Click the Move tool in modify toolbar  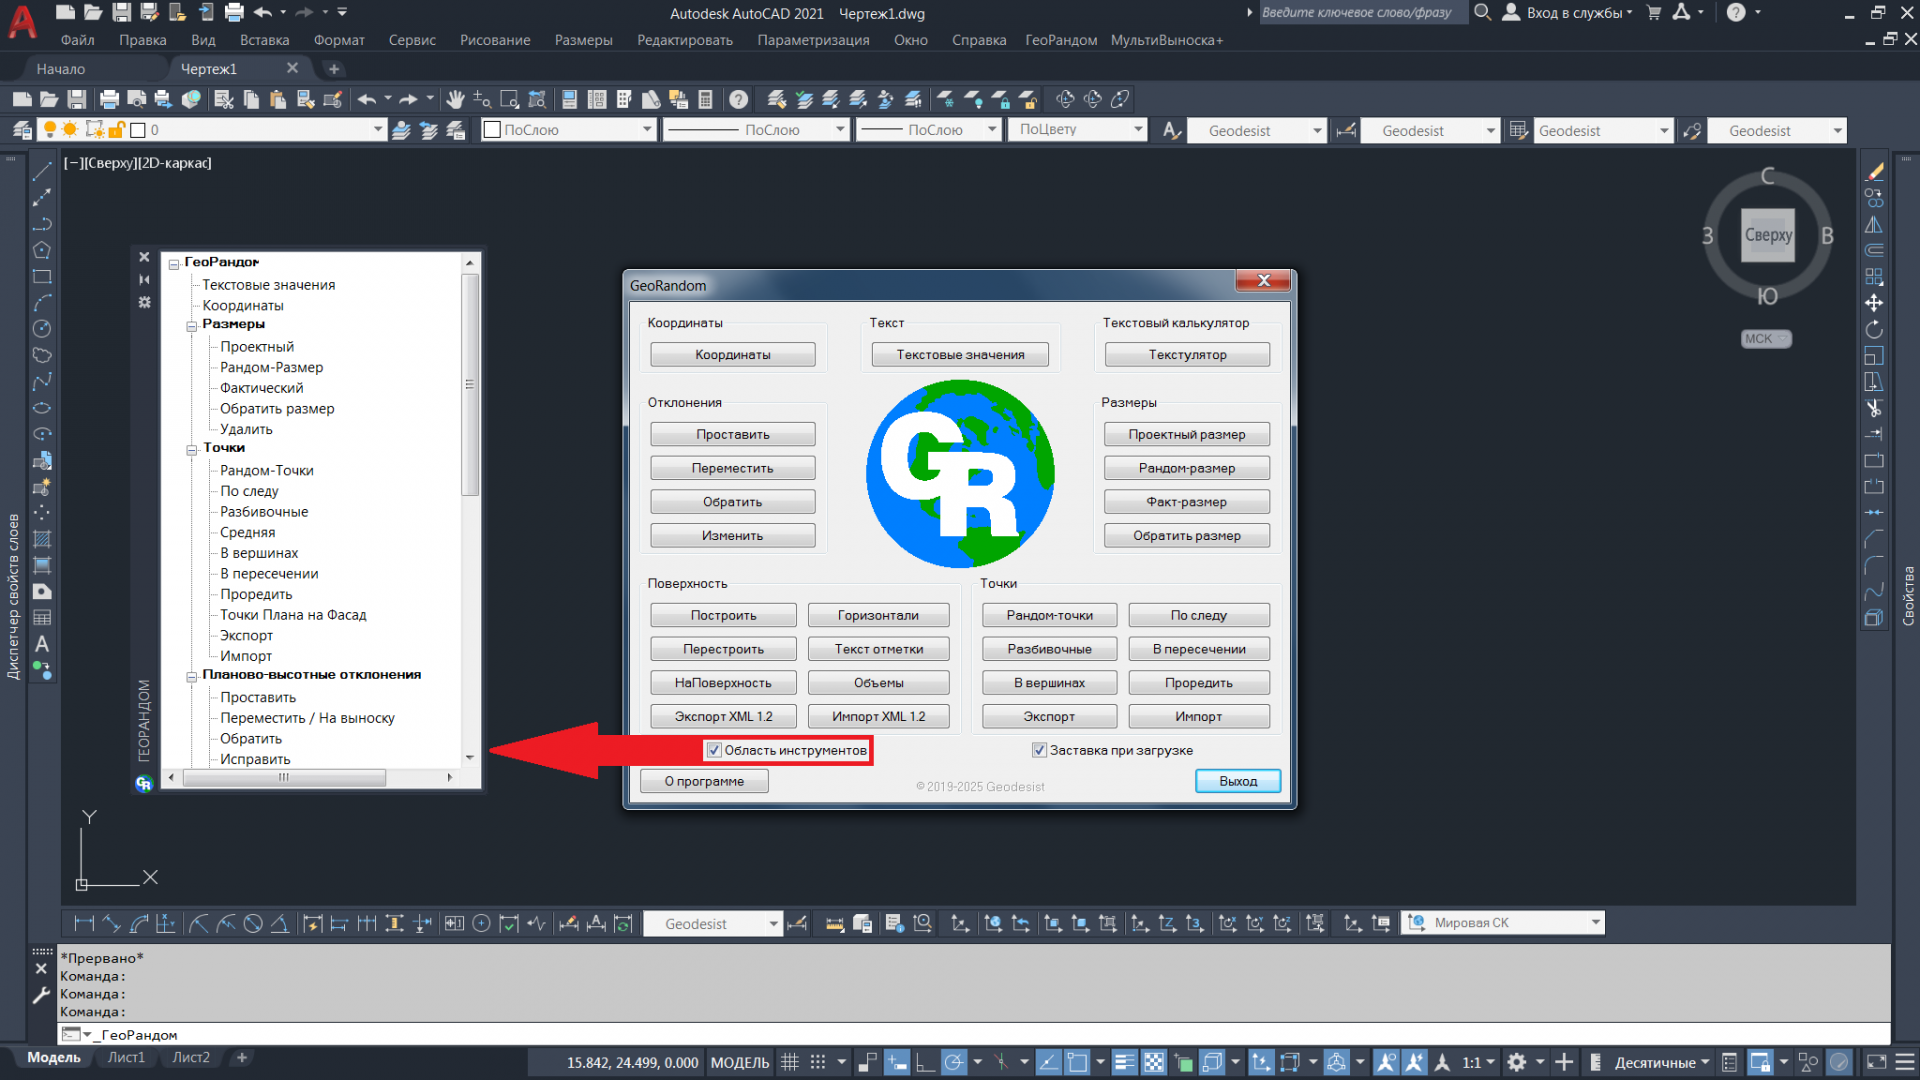[1874, 302]
